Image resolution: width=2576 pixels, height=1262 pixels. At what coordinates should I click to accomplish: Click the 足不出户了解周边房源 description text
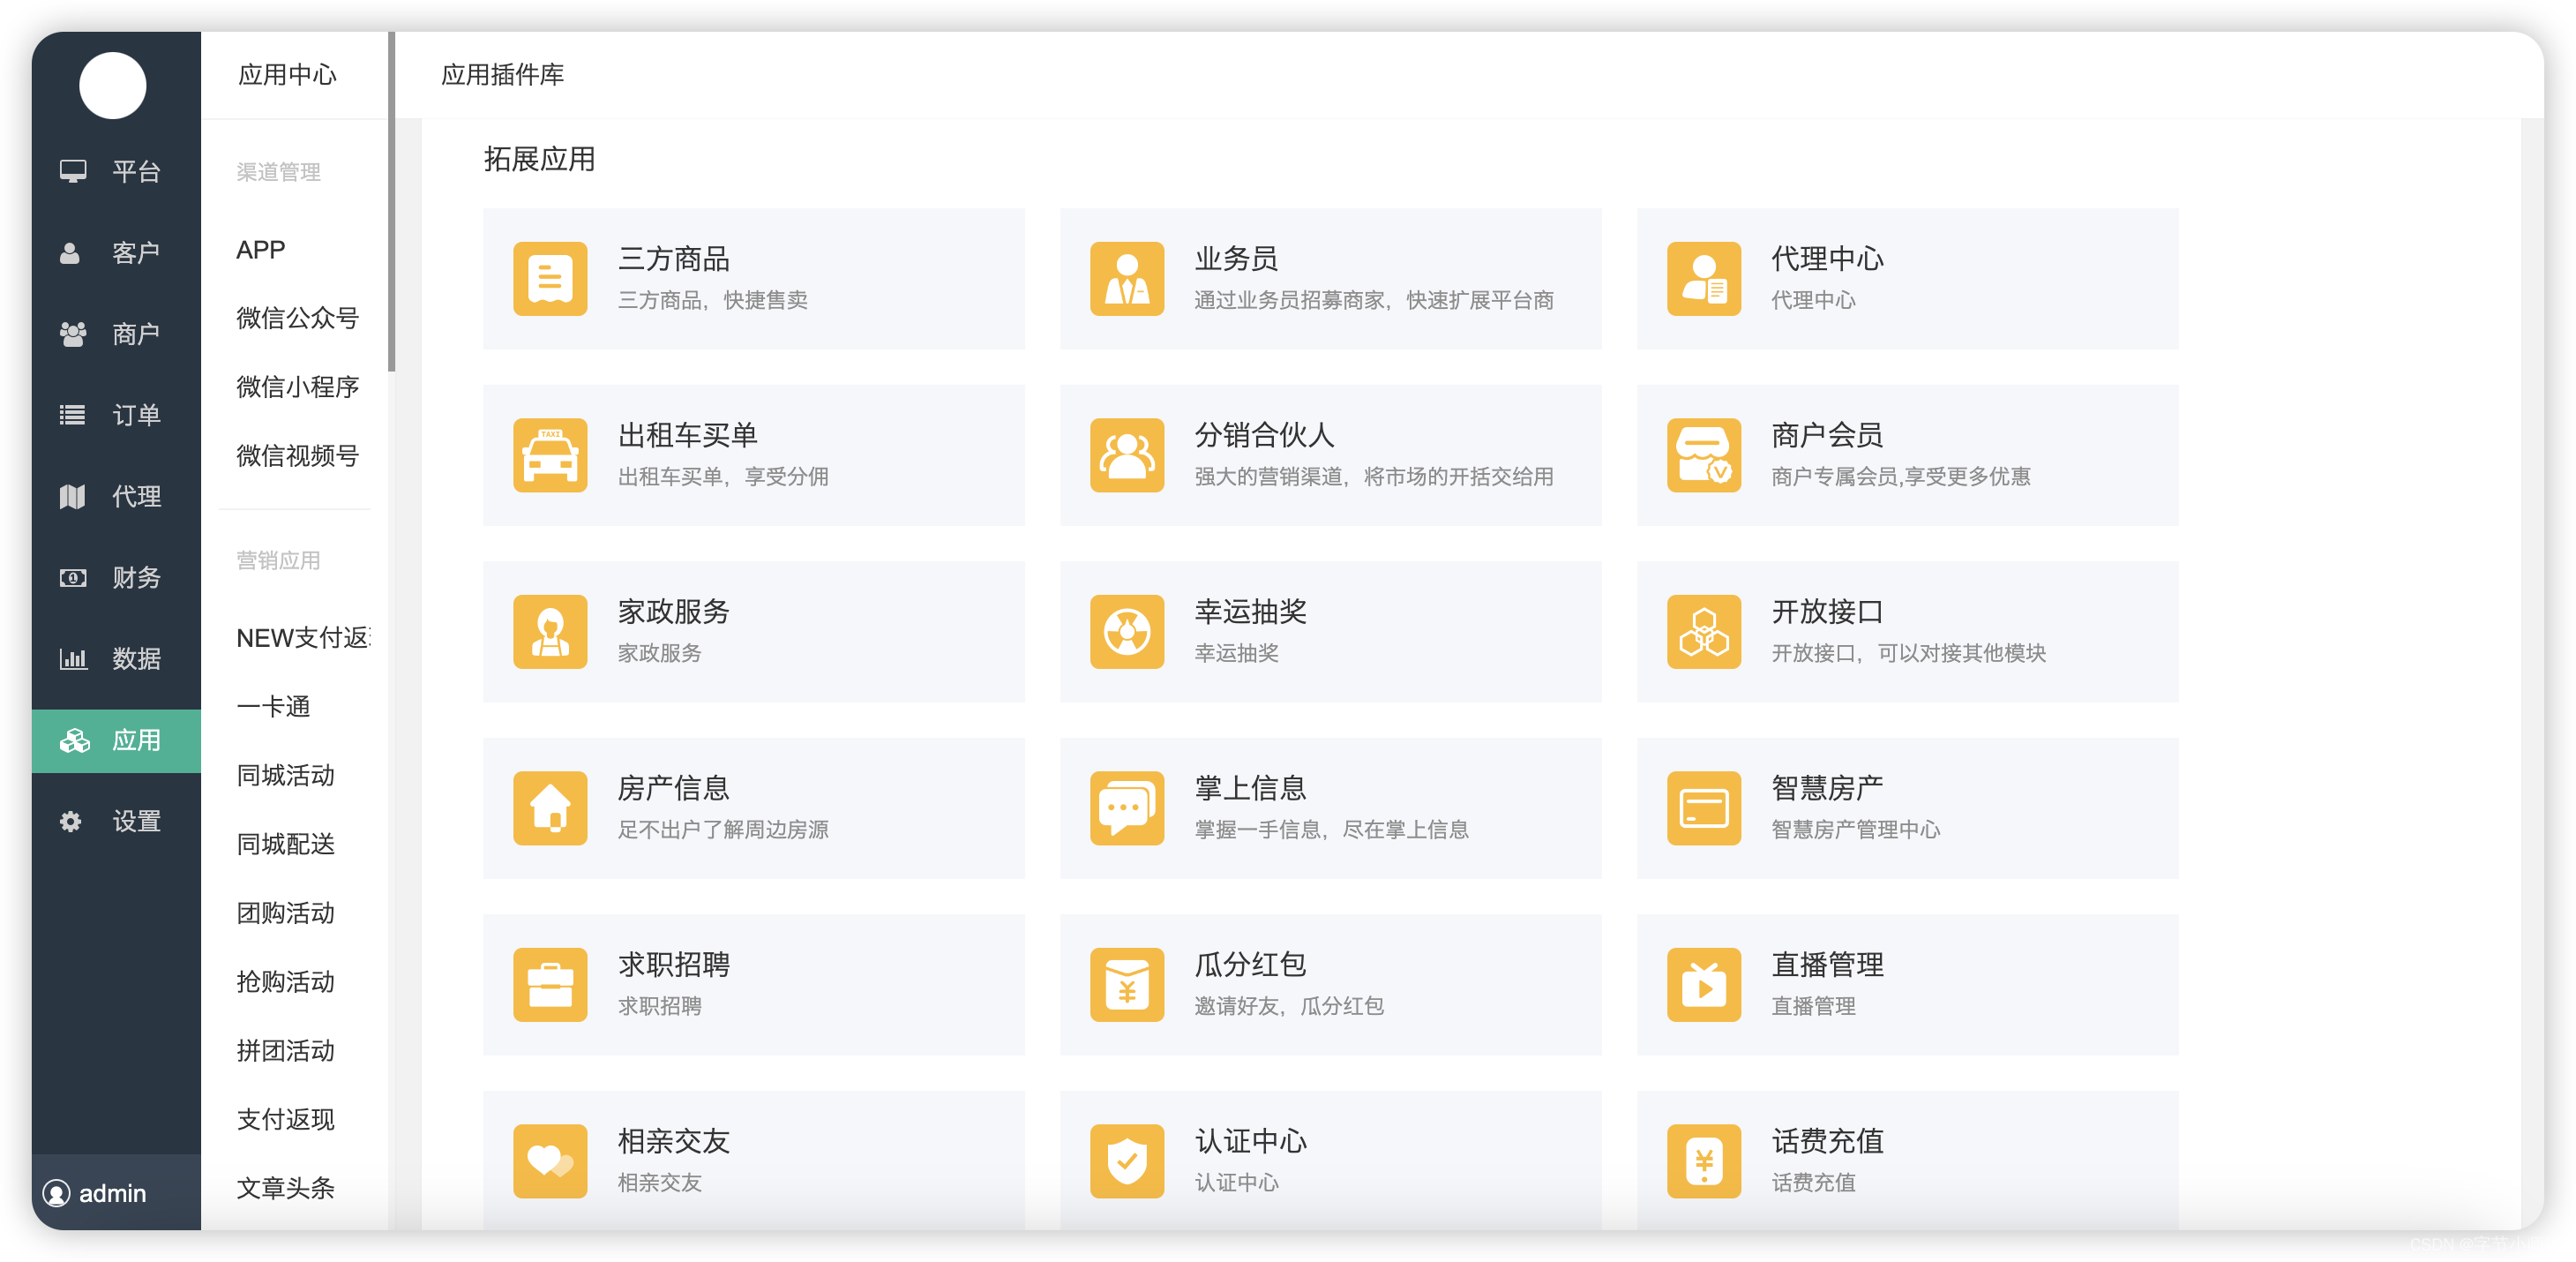723,830
